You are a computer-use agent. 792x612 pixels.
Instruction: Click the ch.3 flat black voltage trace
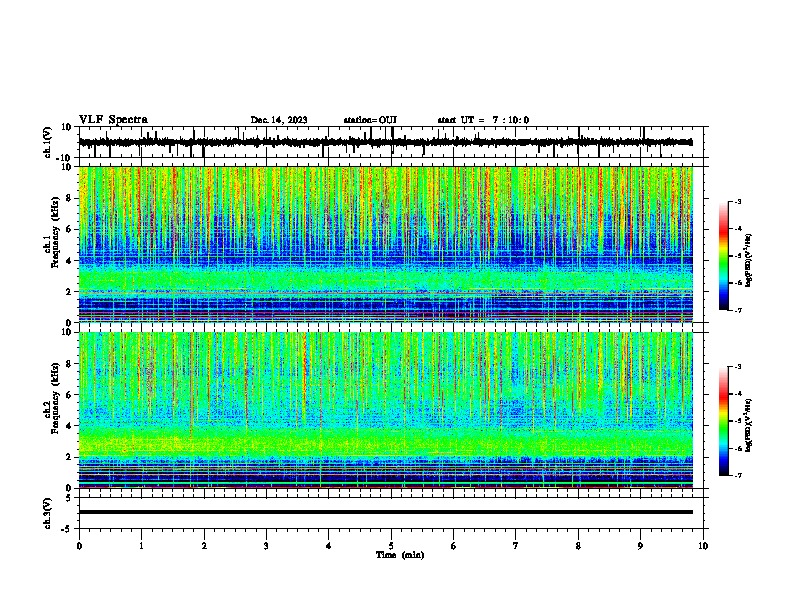[x=385, y=512]
